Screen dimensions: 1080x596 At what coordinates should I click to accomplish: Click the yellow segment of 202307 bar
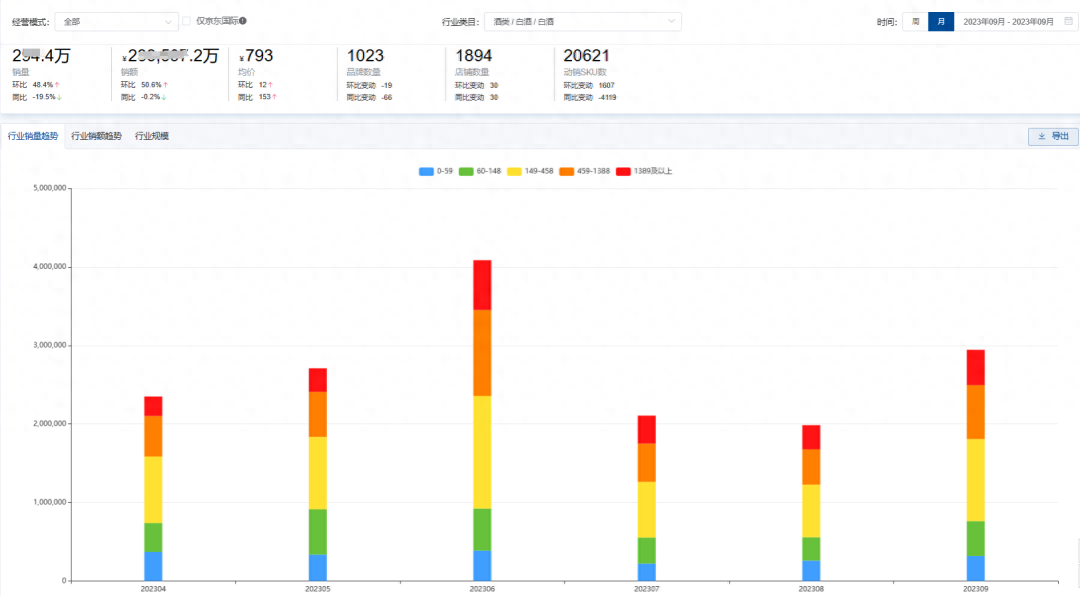(x=647, y=510)
